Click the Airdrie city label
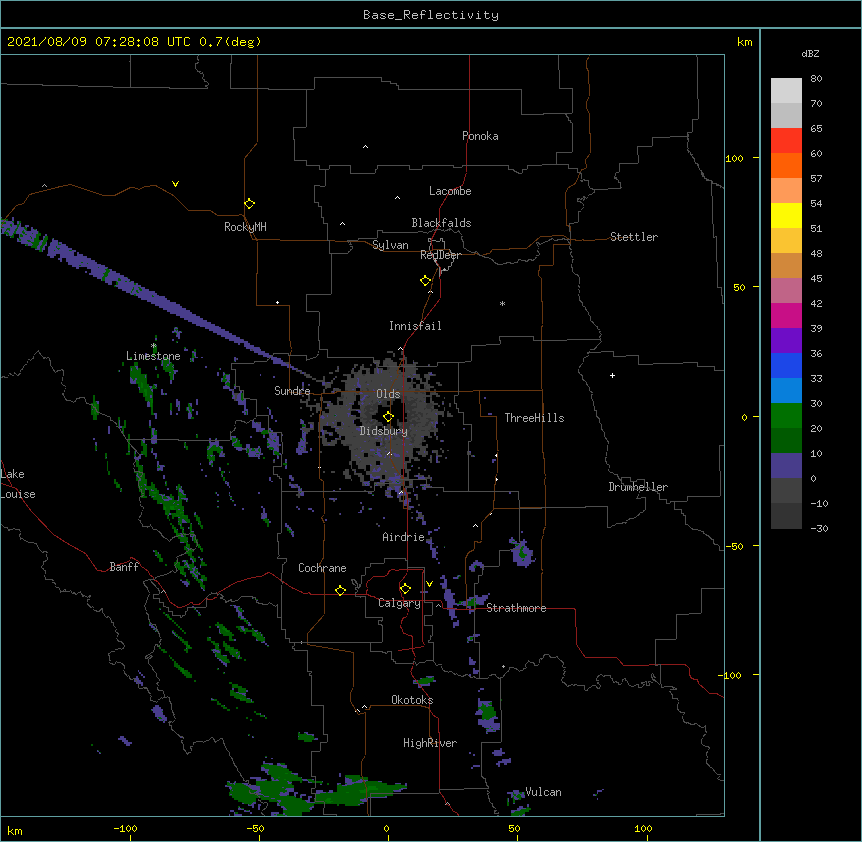Viewport: 862px width, 842px height. point(404,537)
